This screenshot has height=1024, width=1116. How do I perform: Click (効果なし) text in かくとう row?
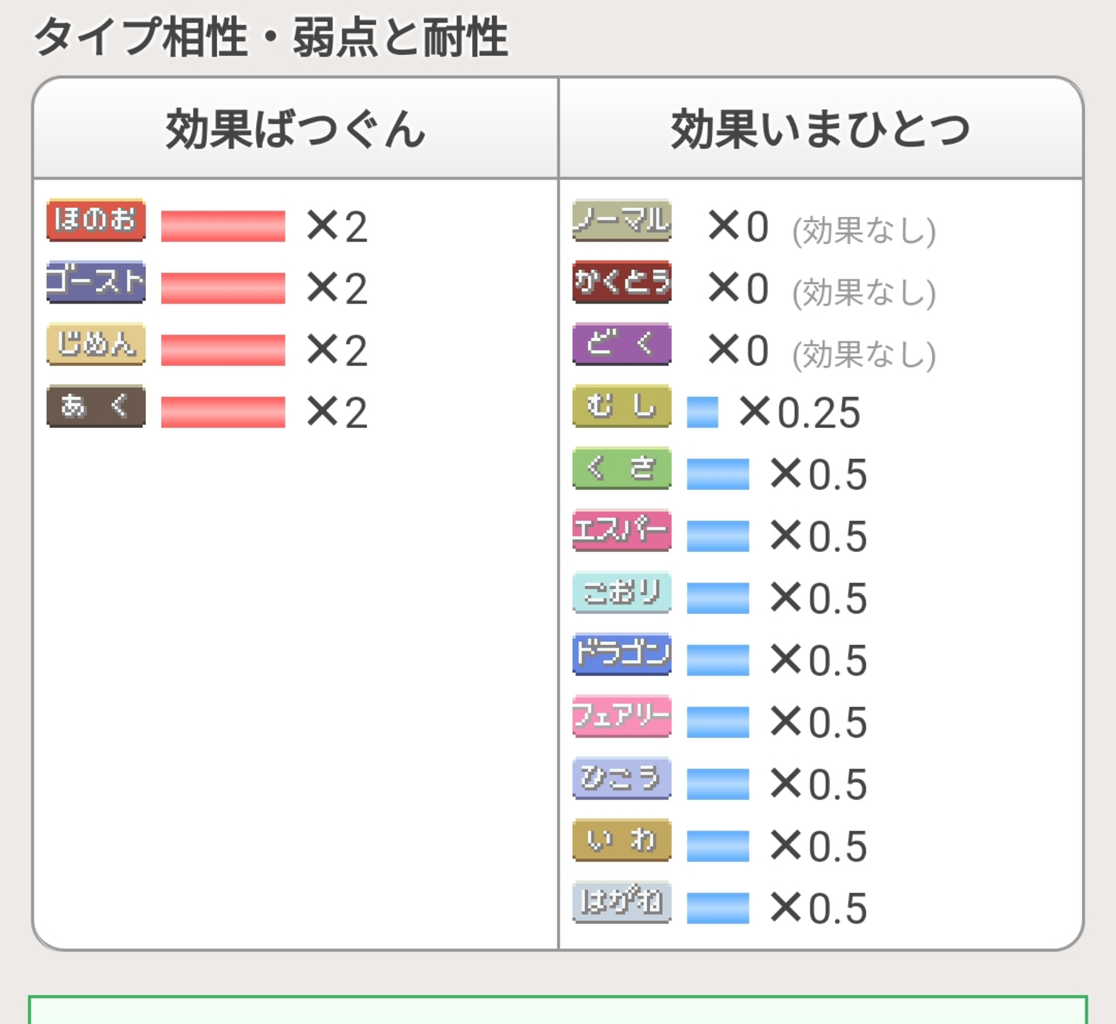864,292
